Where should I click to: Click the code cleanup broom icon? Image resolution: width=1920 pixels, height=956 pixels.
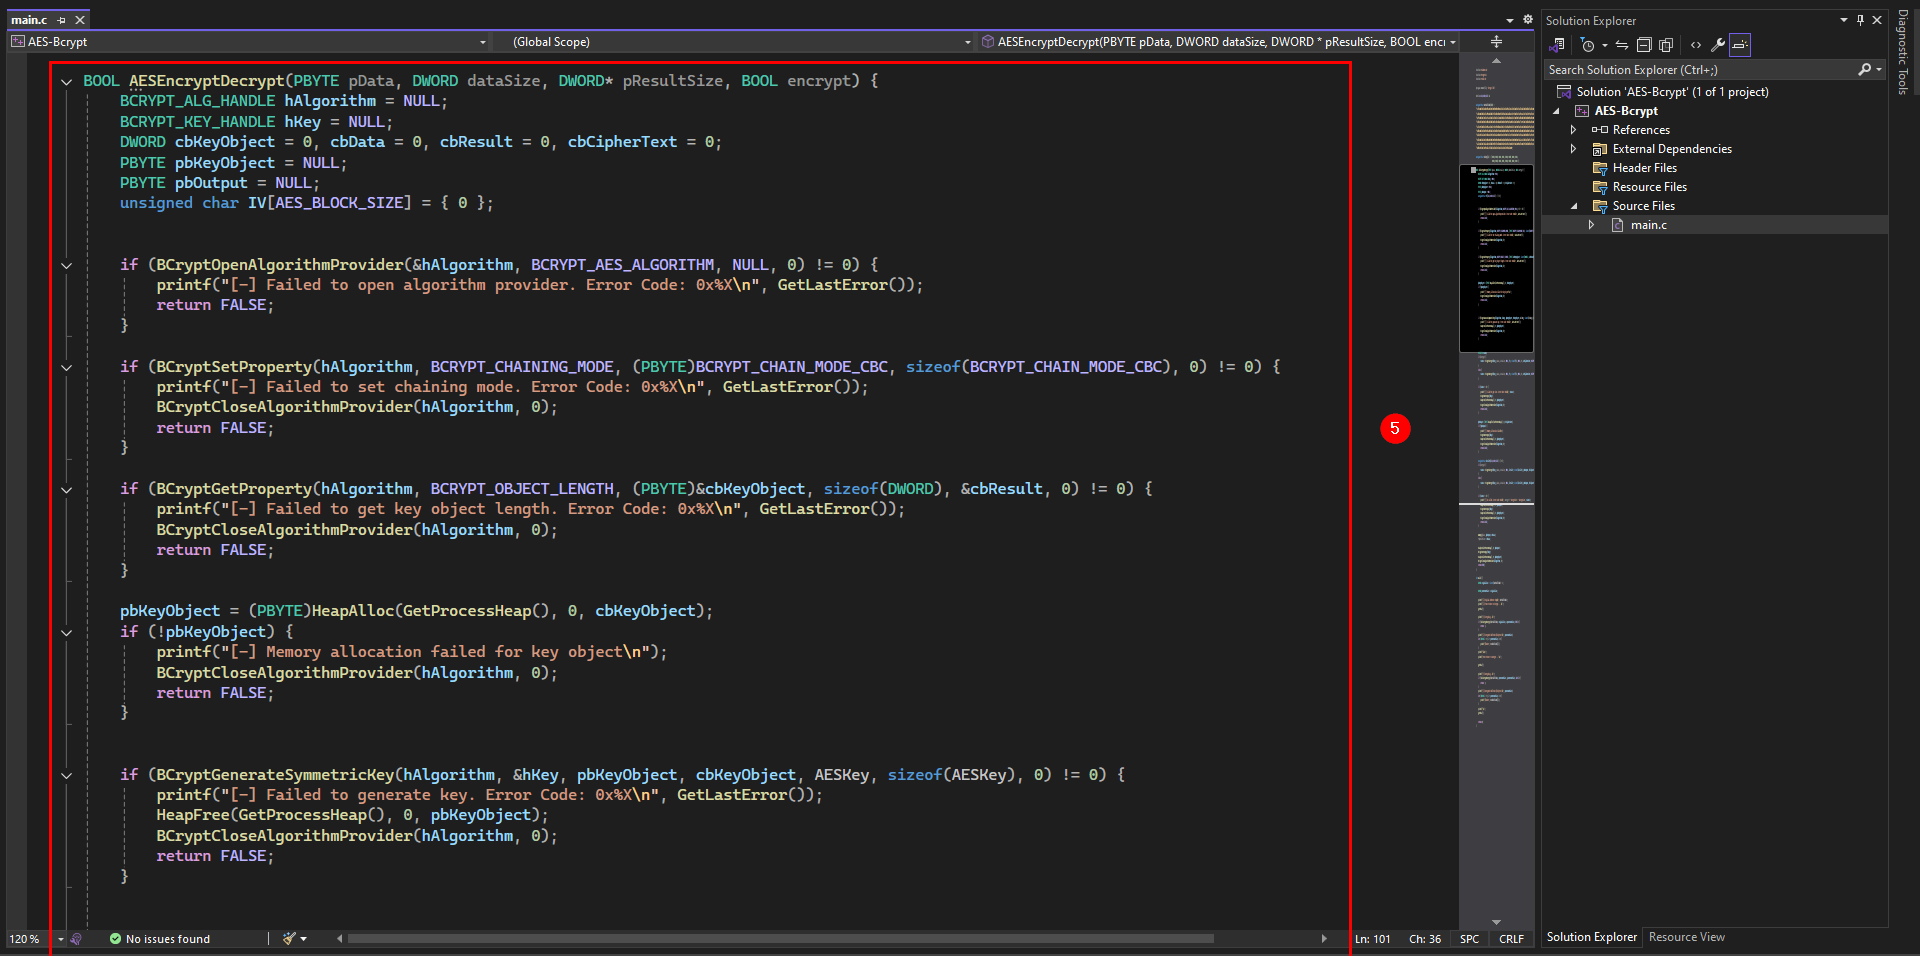pos(289,939)
